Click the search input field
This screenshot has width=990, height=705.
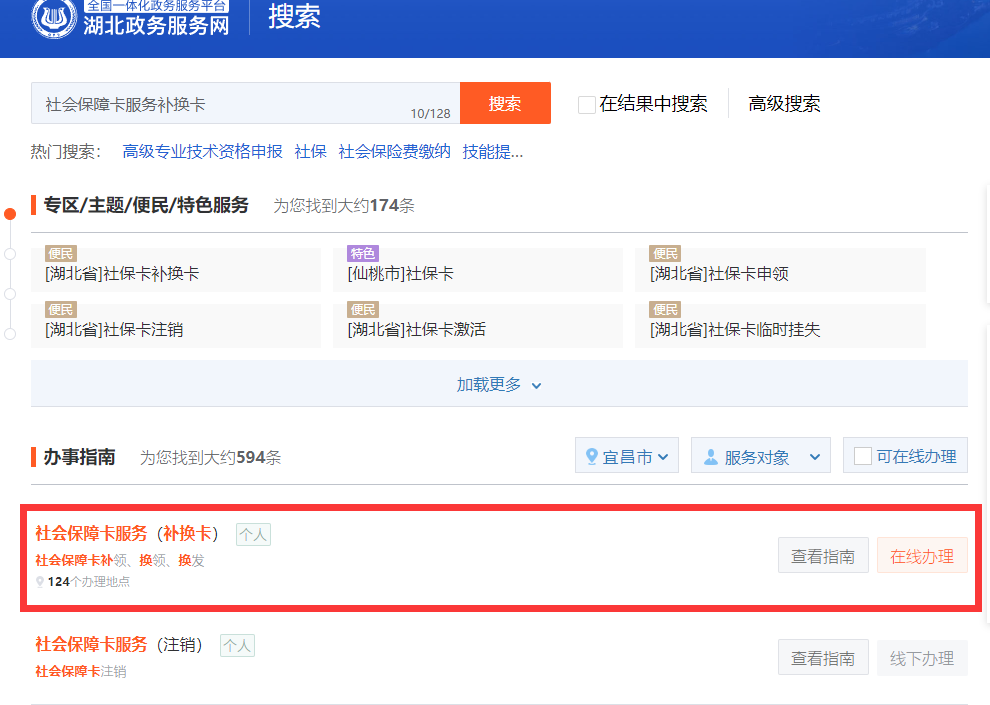(220, 103)
